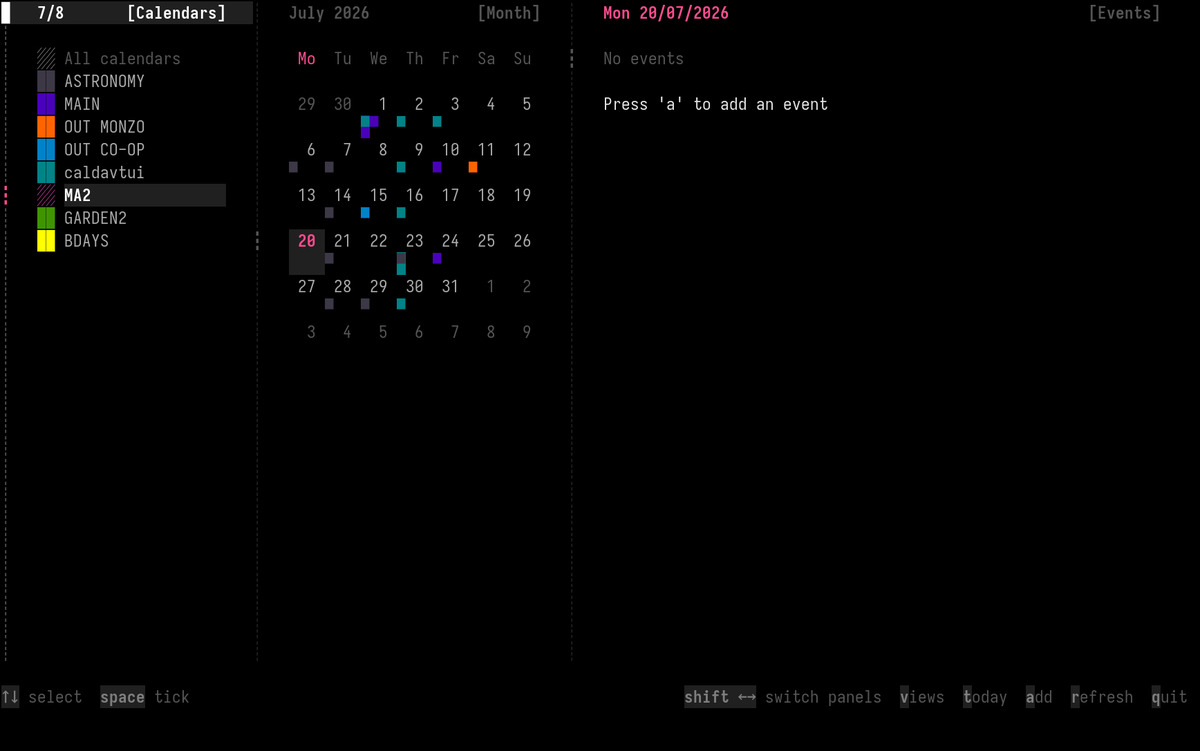The height and width of the screenshot is (751, 1200).
Task: Toggle the BDAYS yellow tick box
Action: [x=46, y=241]
